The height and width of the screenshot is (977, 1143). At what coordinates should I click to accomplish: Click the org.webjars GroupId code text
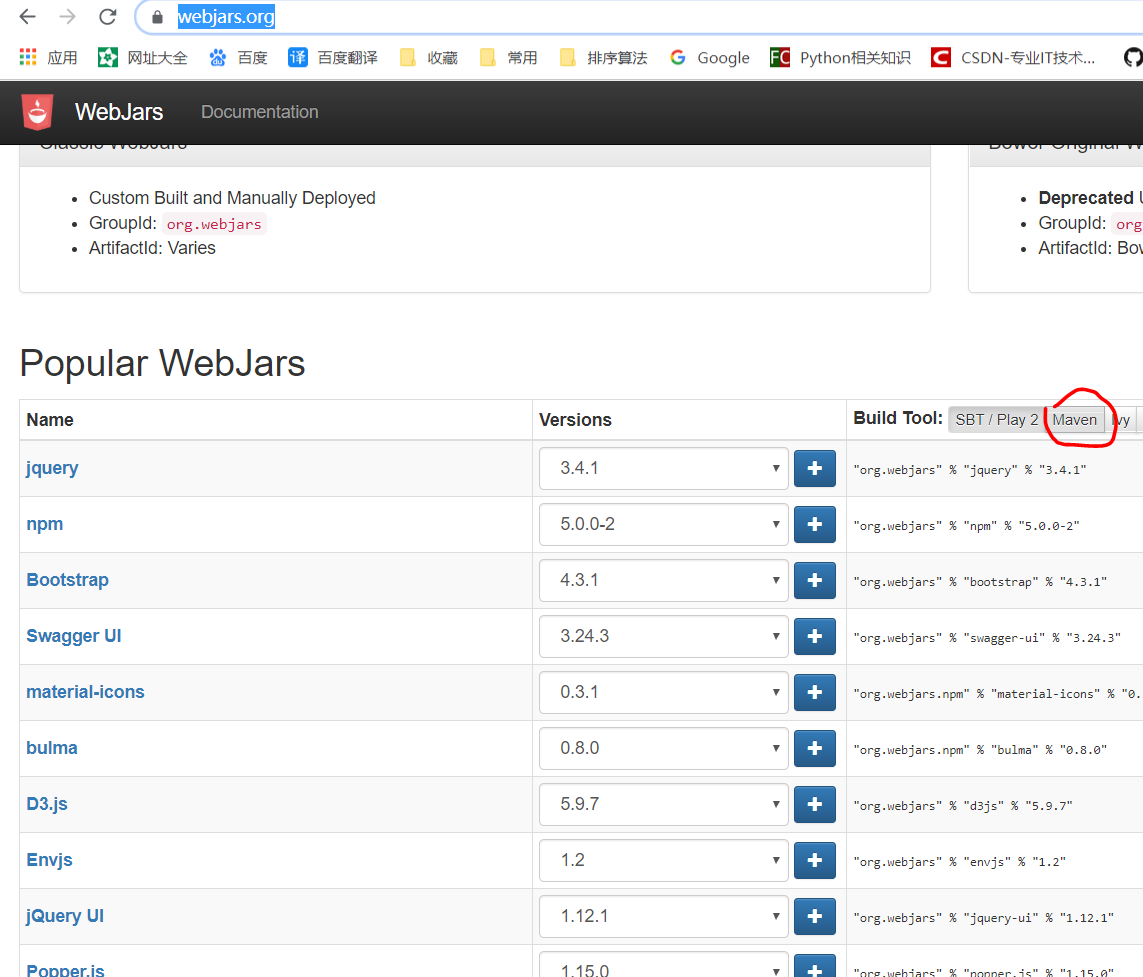(x=214, y=224)
